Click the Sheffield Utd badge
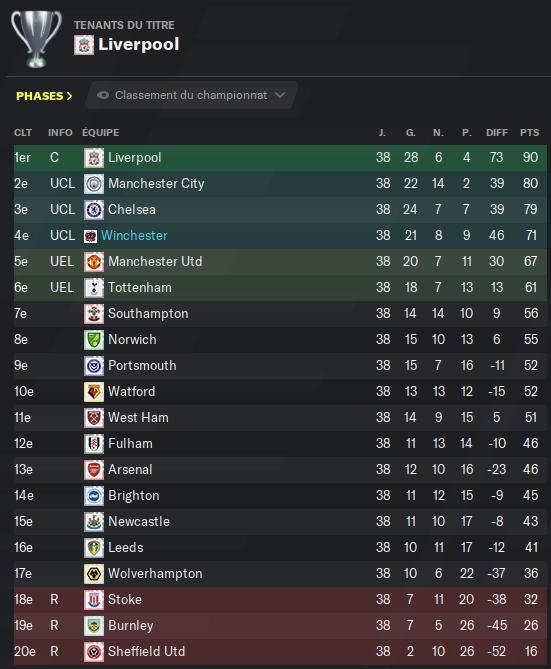This screenshot has width=551, height=669. (94, 652)
